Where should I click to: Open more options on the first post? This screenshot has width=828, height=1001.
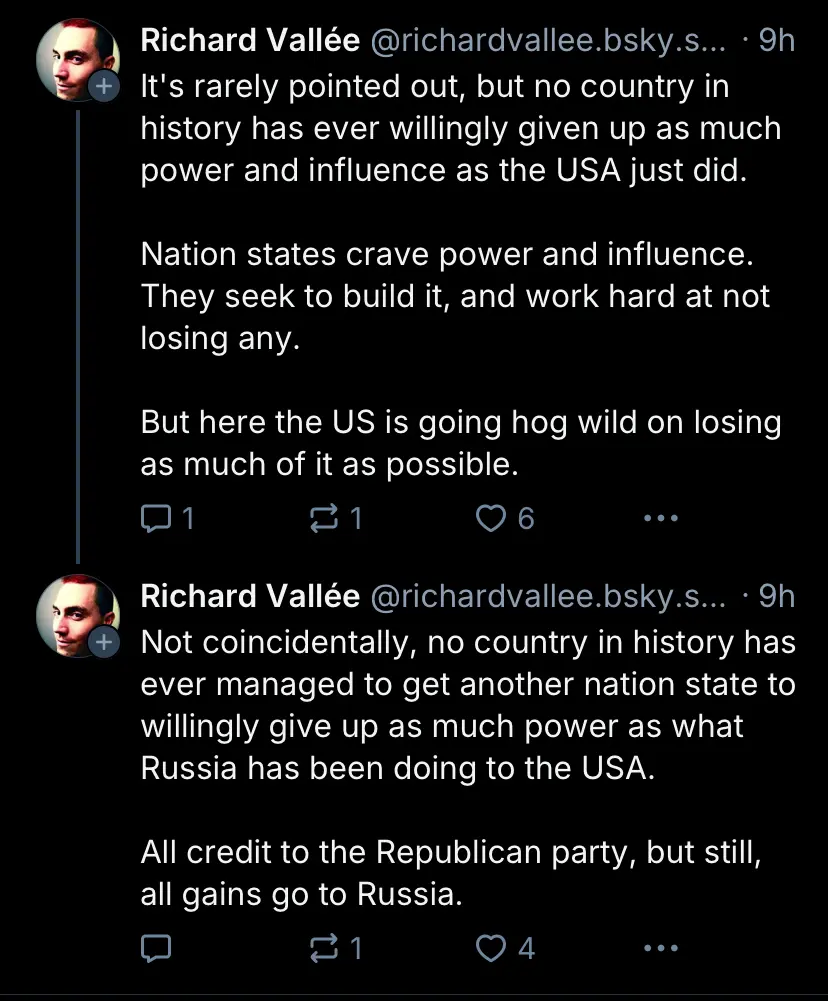click(661, 518)
